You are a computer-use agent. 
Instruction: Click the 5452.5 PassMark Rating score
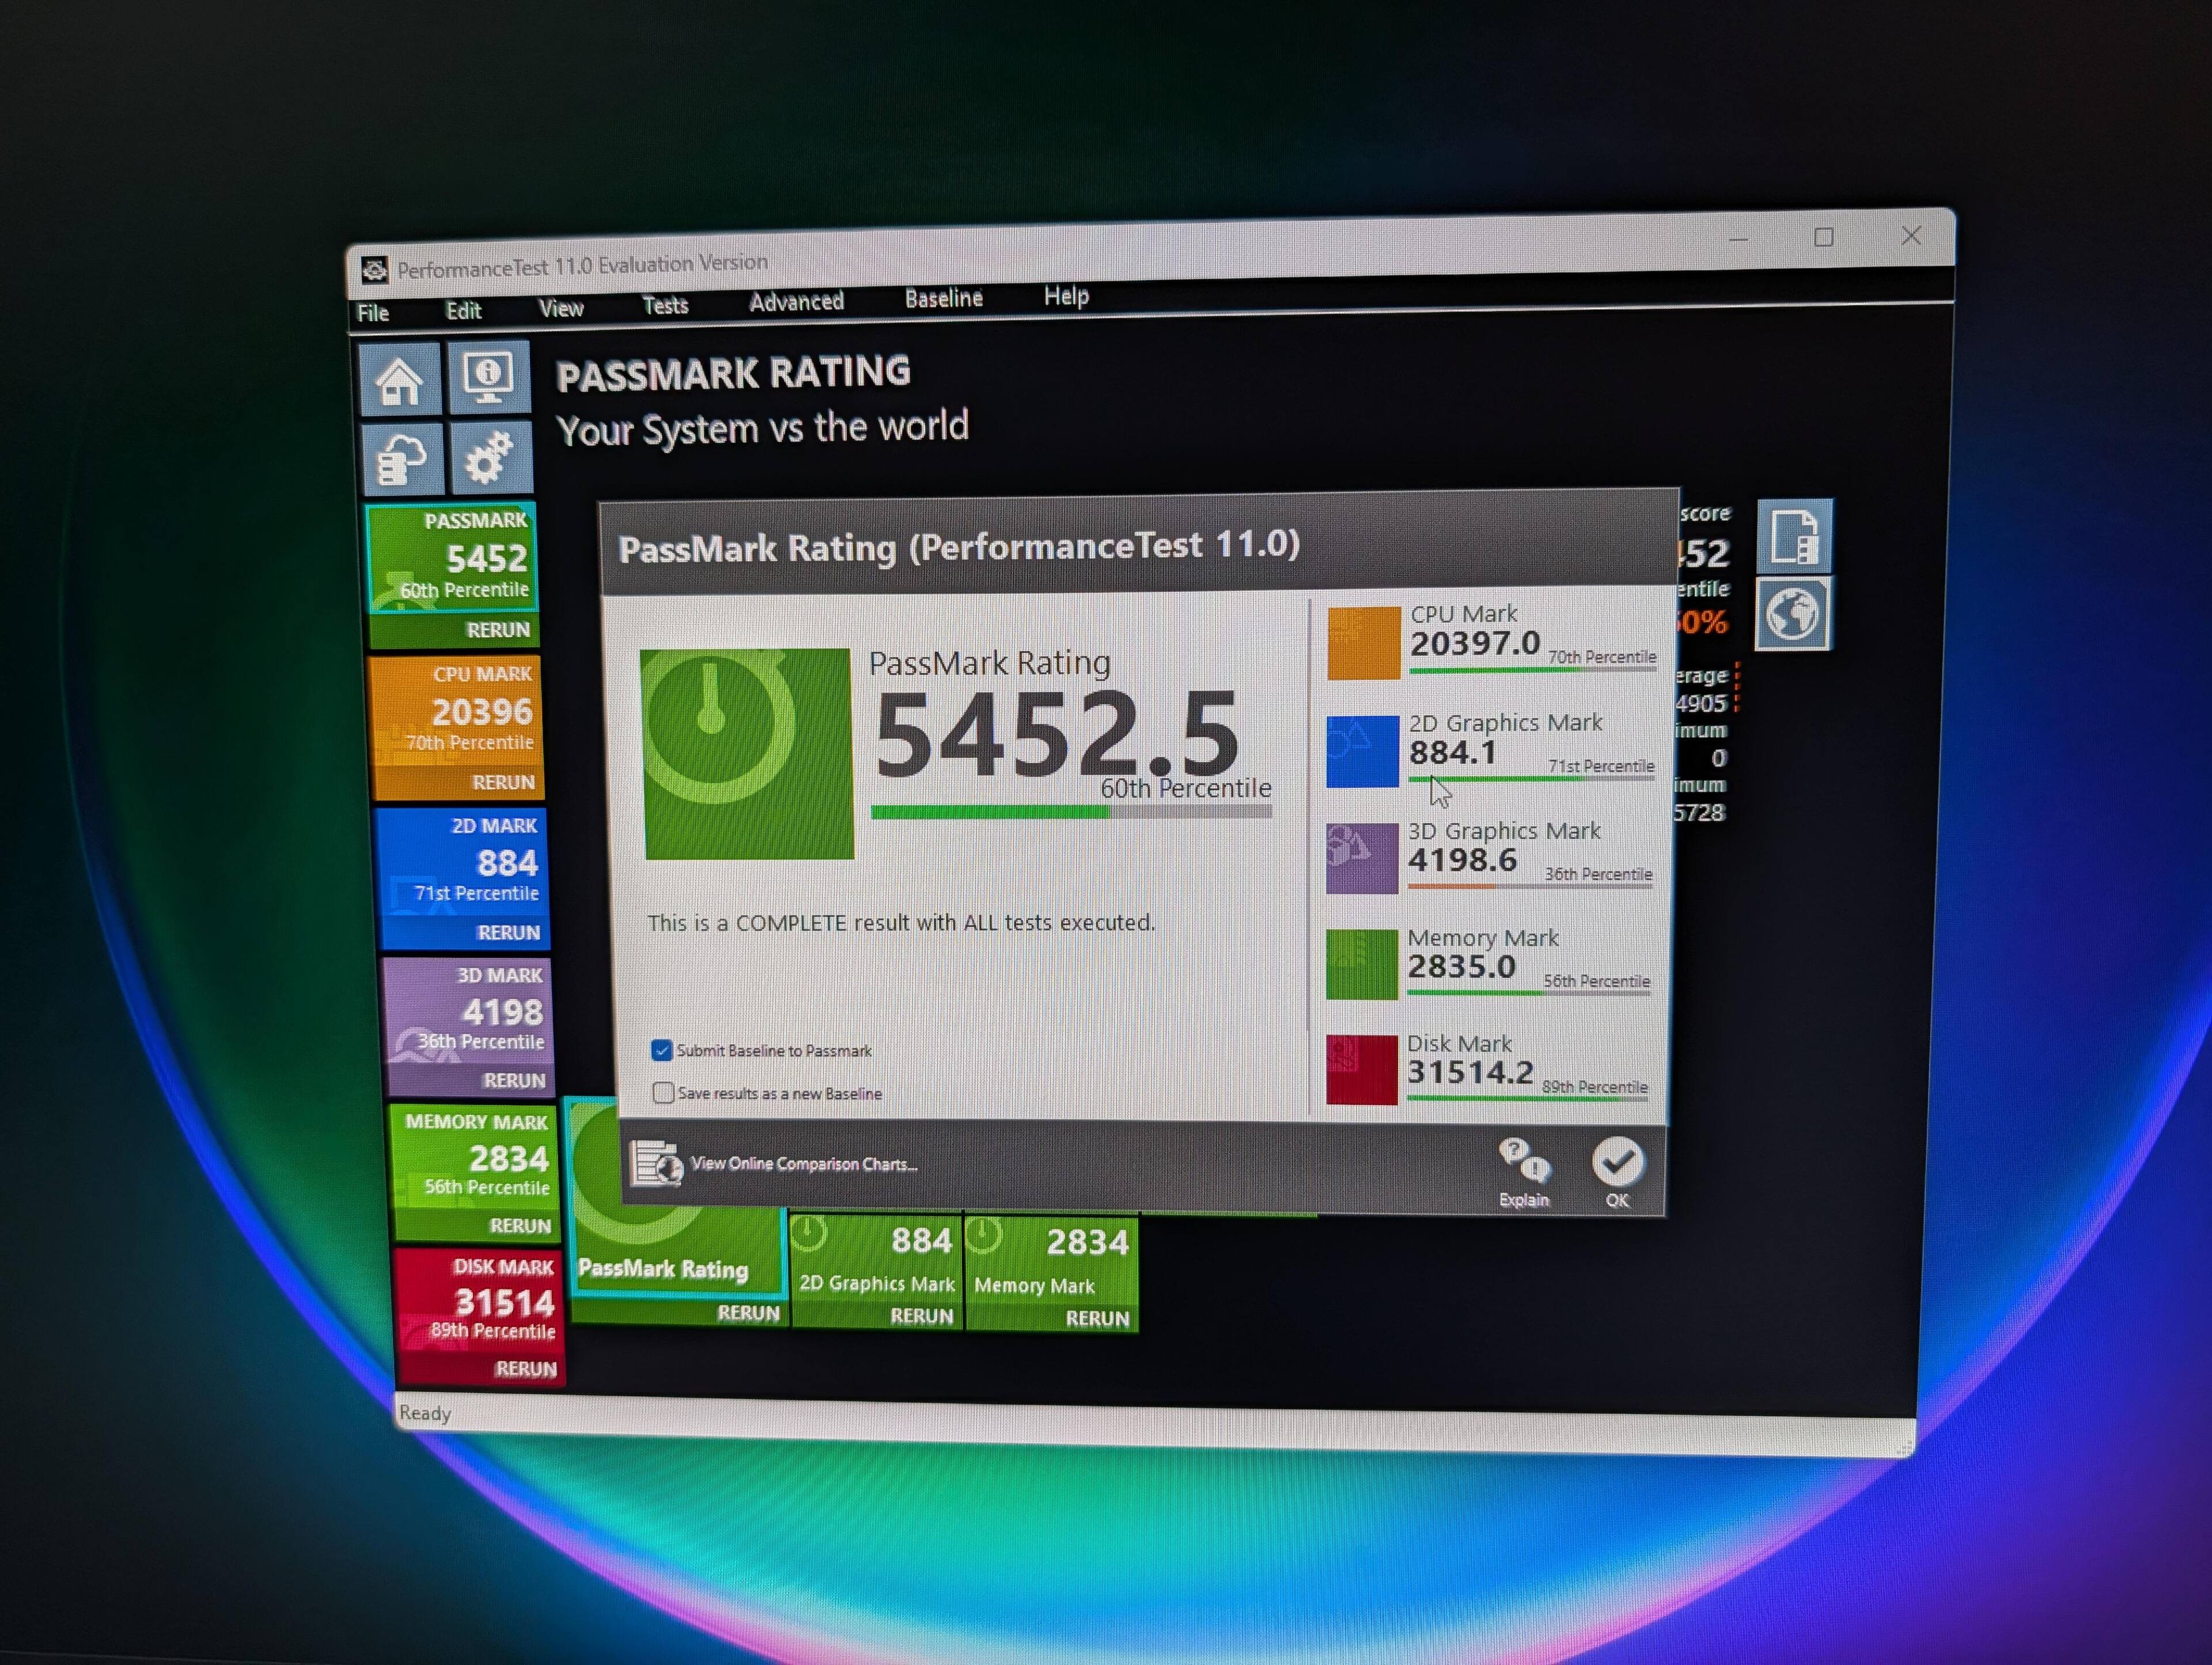[x=1057, y=735]
